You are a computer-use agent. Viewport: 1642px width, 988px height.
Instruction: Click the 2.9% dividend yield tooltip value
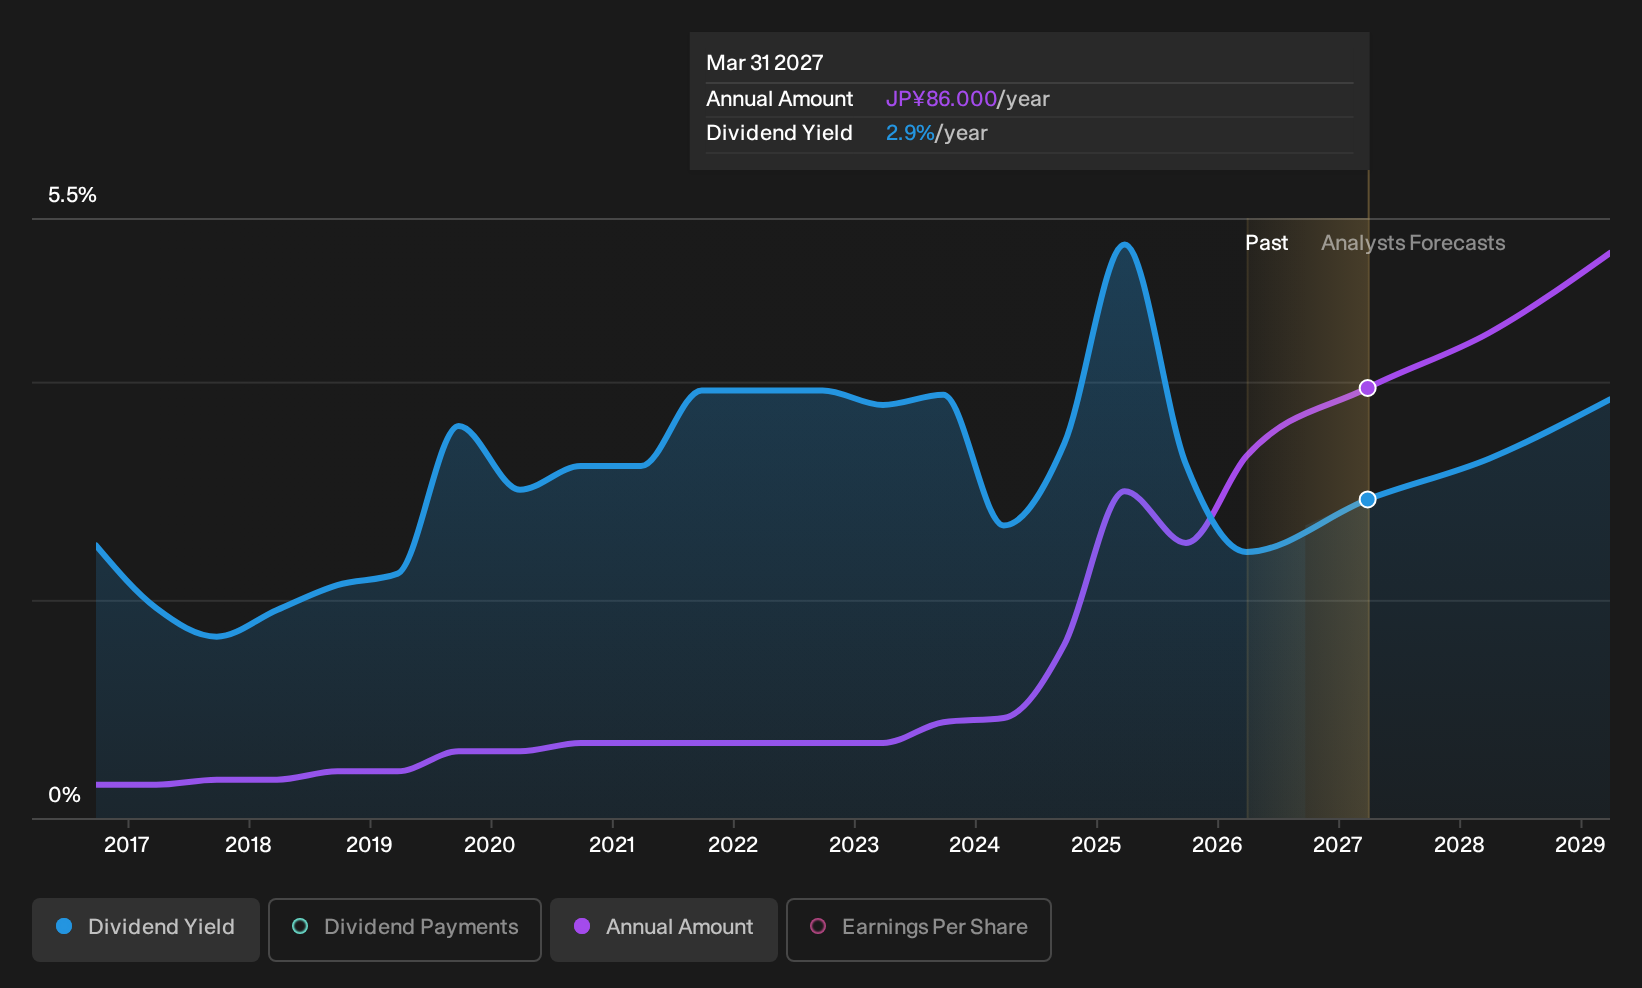click(x=910, y=133)
